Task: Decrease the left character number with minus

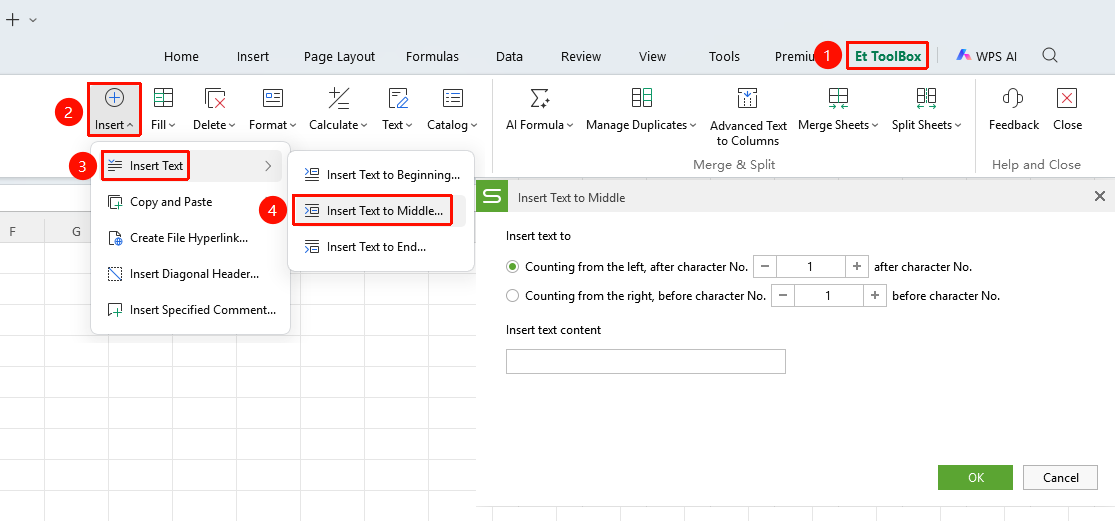Action: point(764,267)
